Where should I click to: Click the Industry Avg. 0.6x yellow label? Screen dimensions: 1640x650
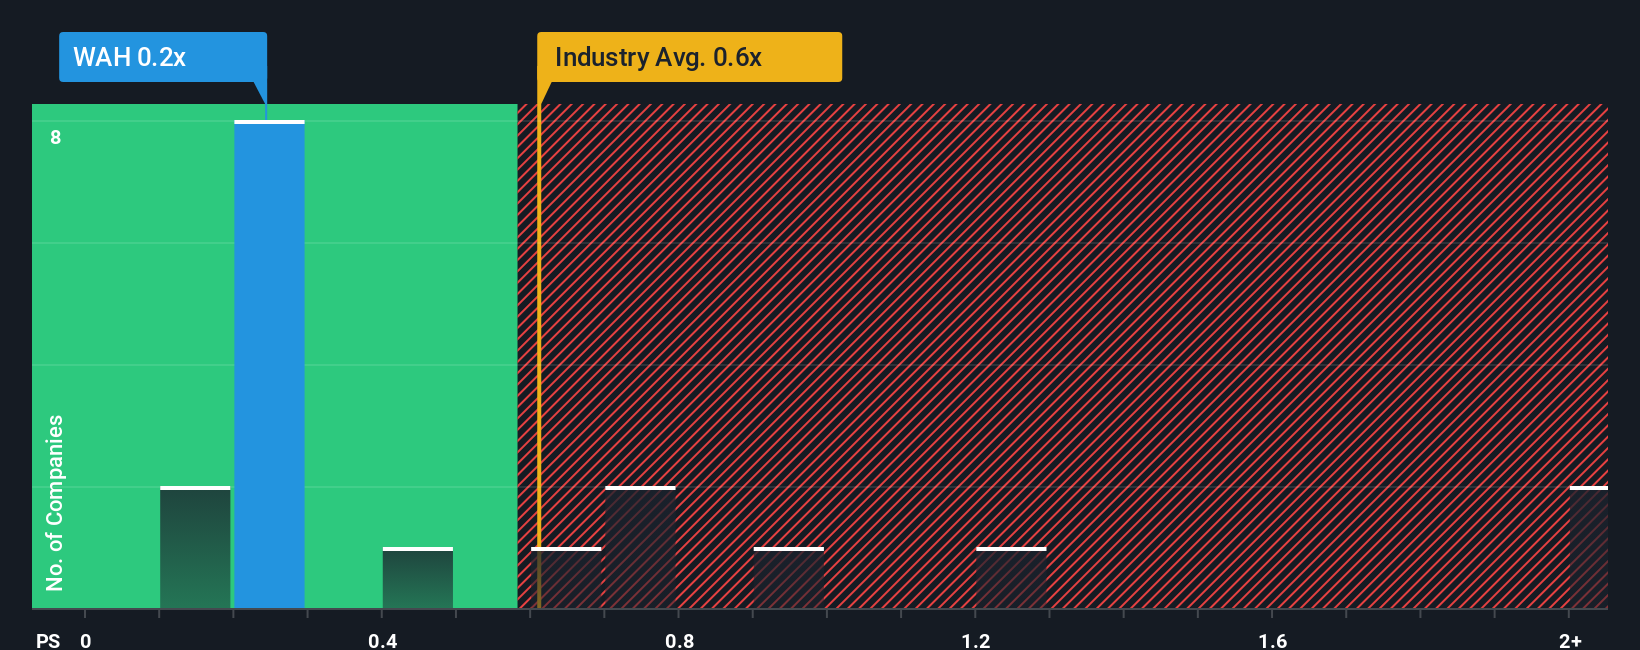click(689, 57)
